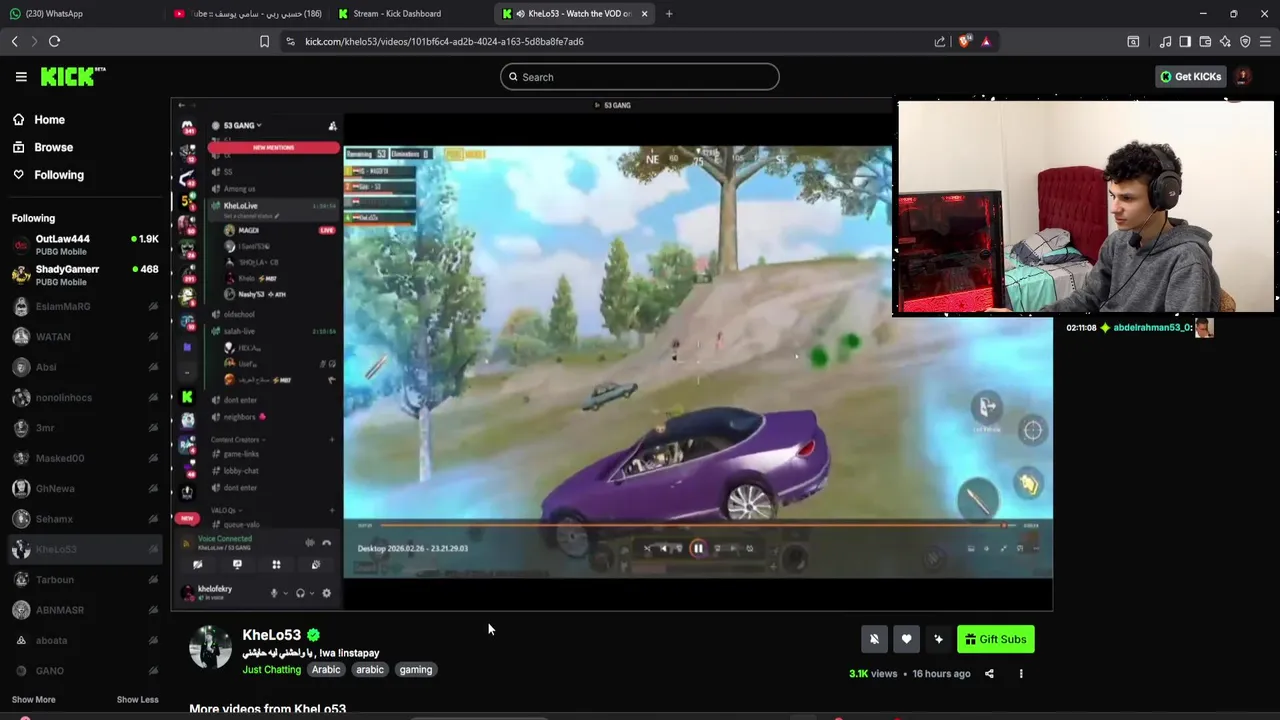The width and height of the screenshot is (1280, 720).
Task: Open the Brave Shields panel
Action: [x=964, y=41]
